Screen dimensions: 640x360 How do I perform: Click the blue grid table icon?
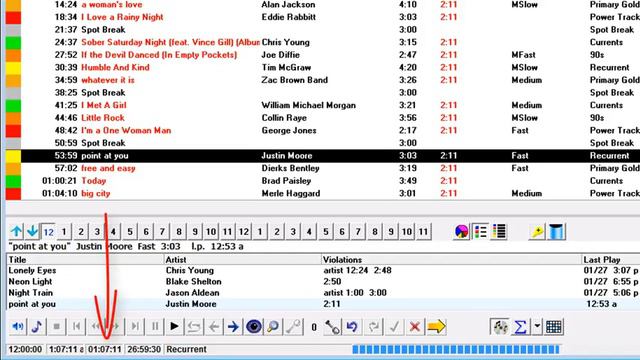(x=554, y=327)
